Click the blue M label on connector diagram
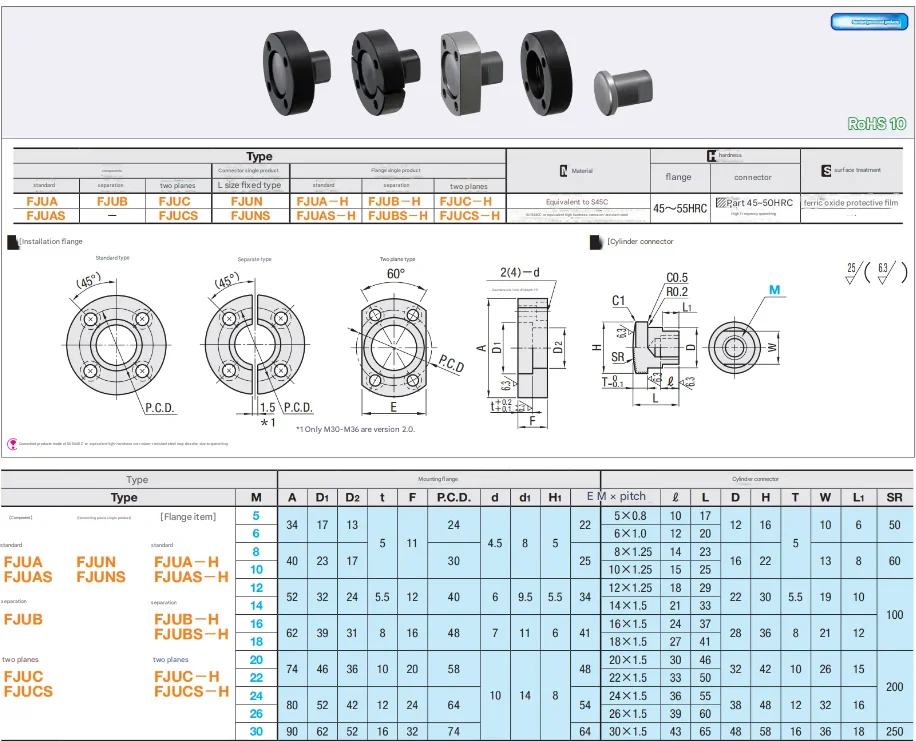 (x=775, y=290)
